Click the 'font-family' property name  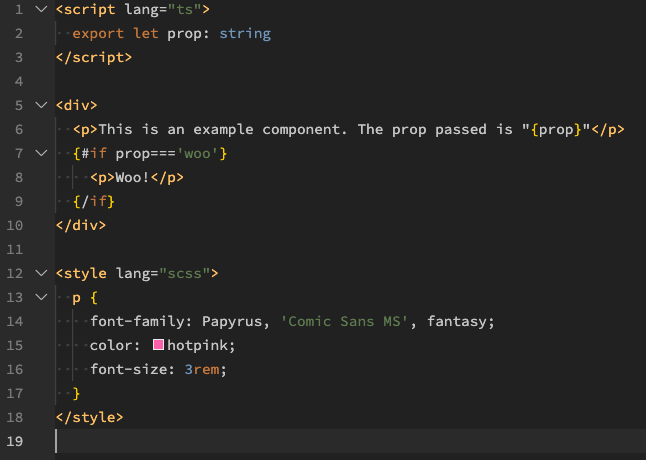point(137,321)
